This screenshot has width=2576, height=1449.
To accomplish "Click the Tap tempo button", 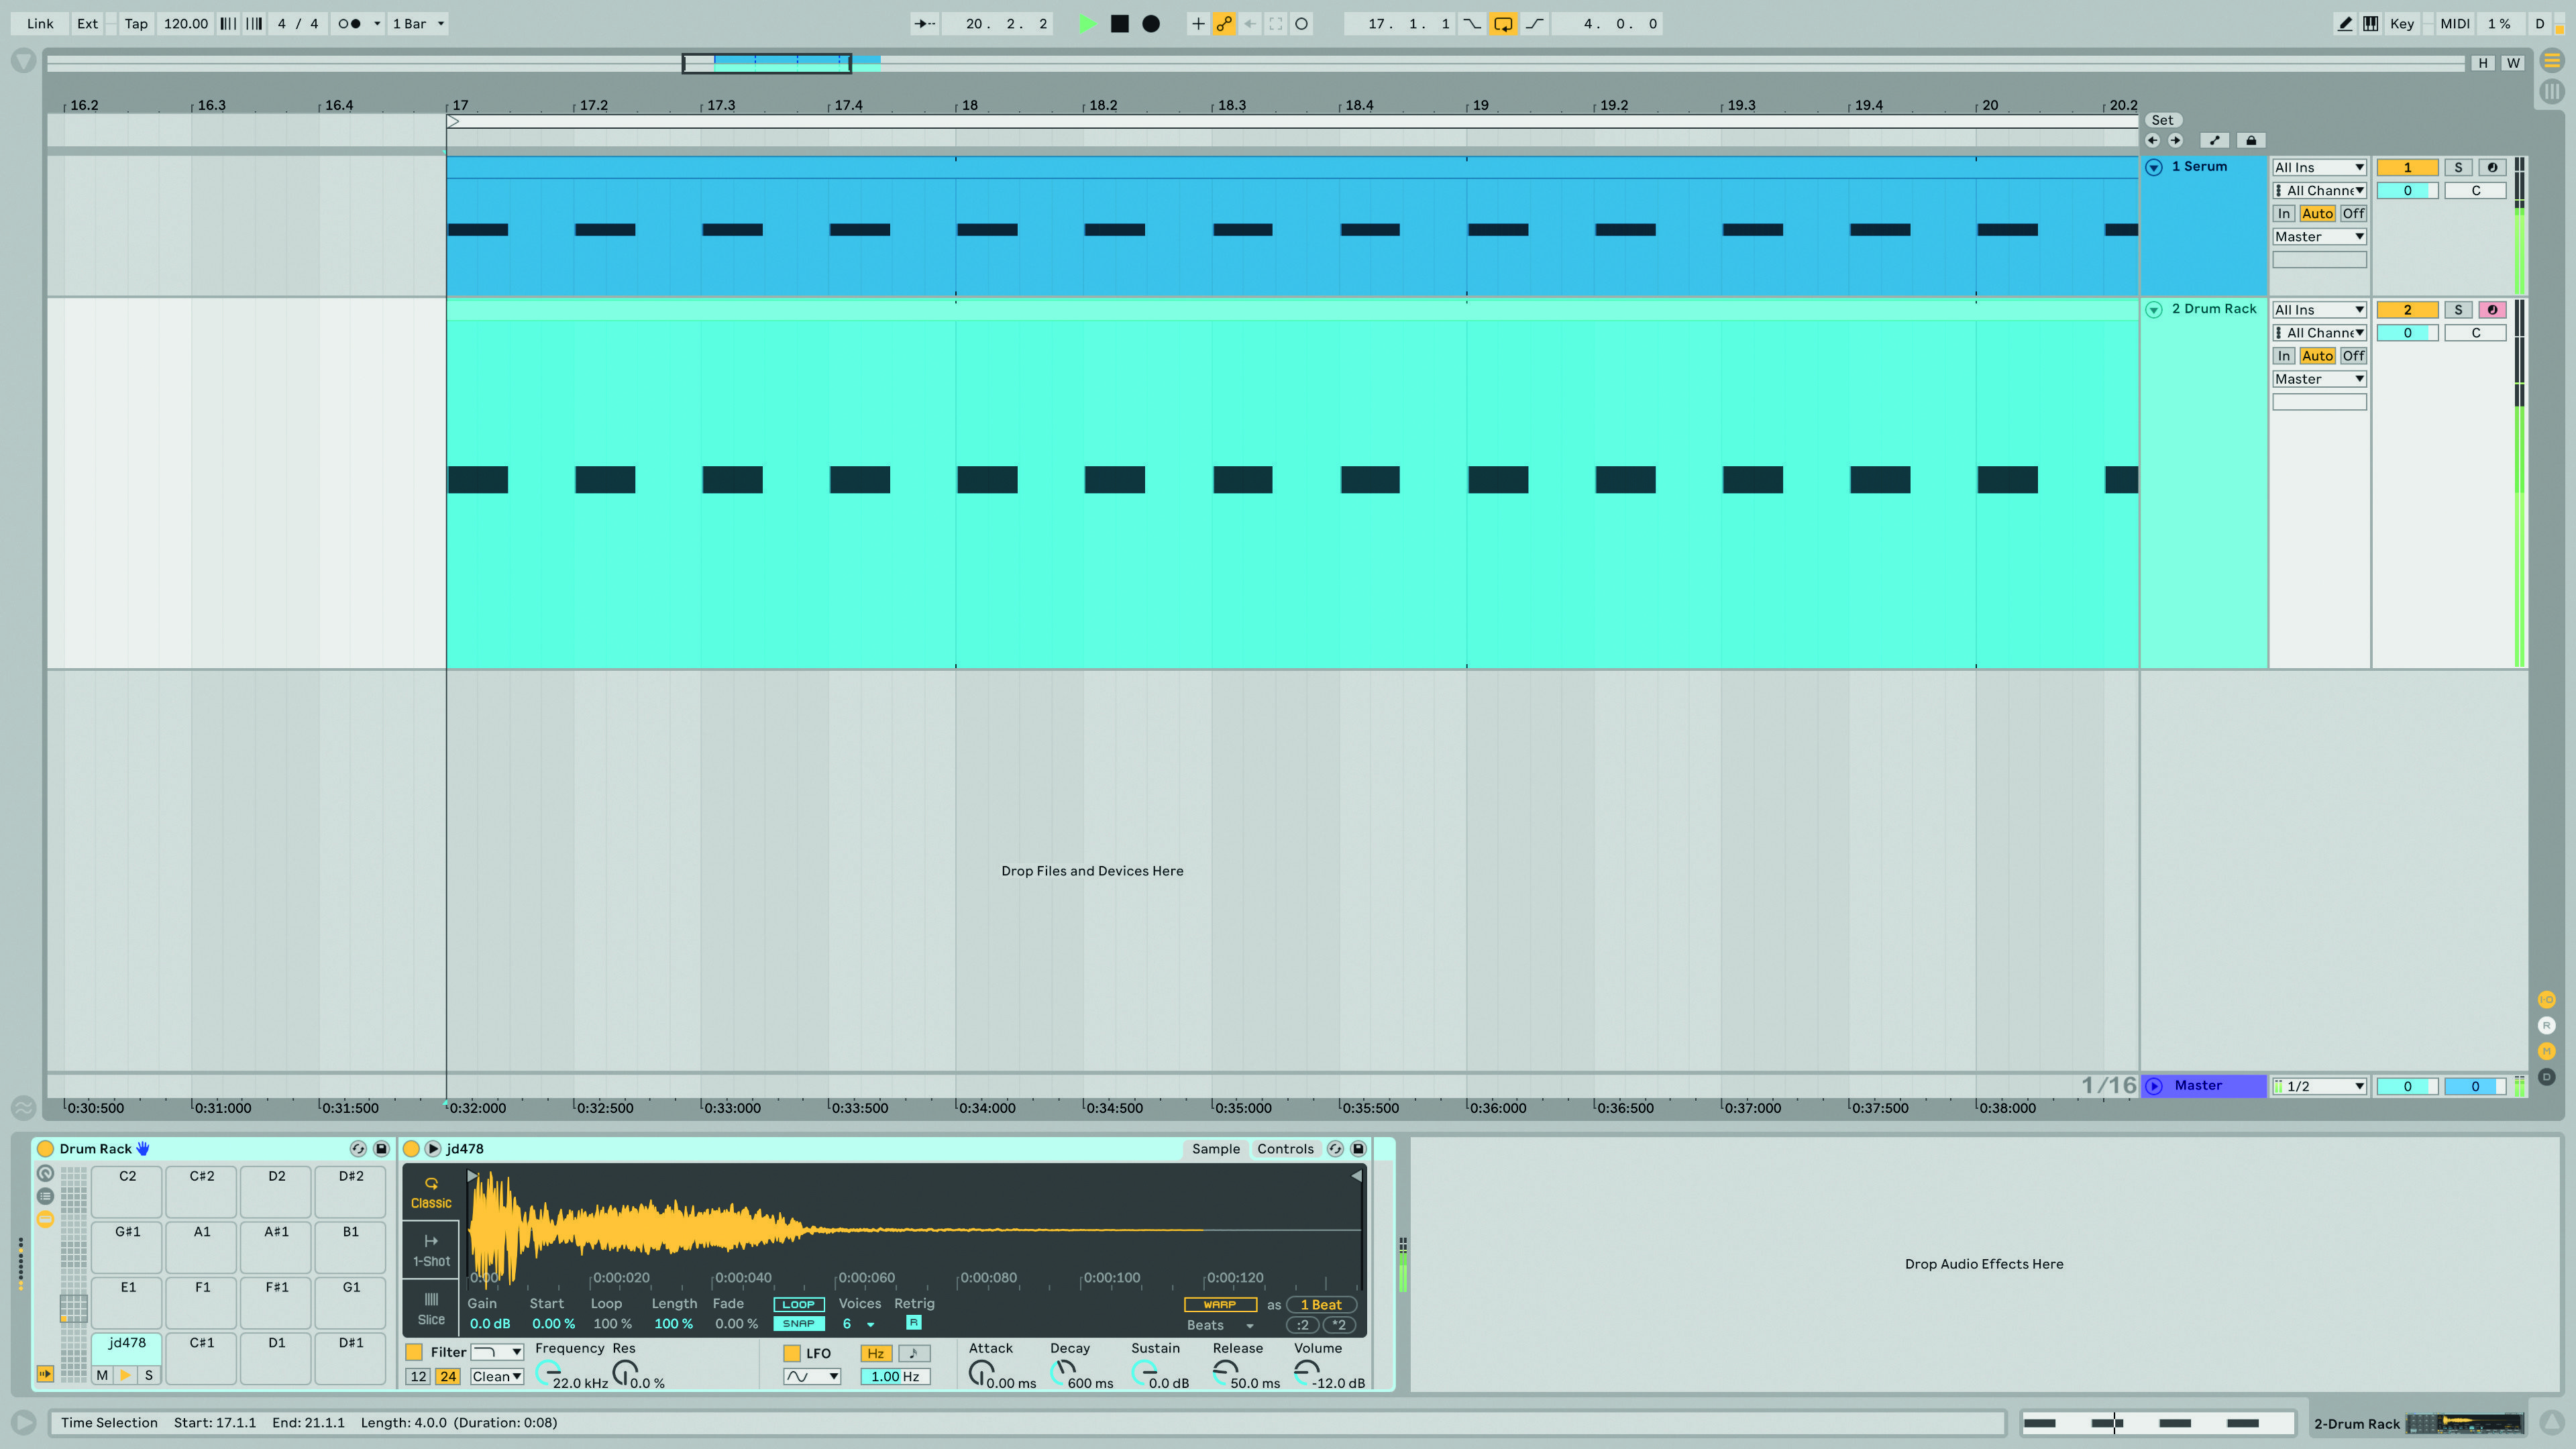I will (136, 23).
